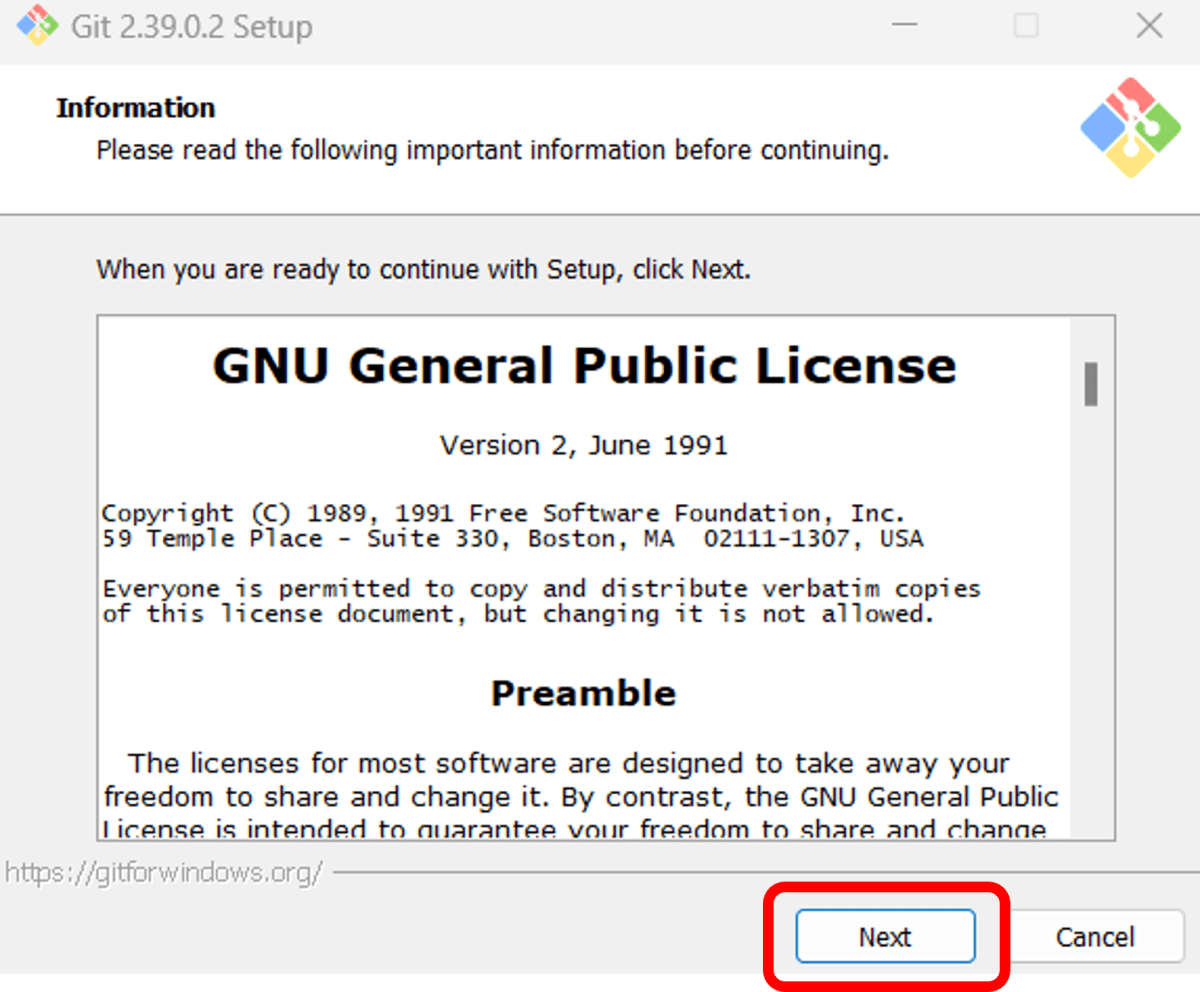Click 'Please read the following important information' text
Image resolution: width=1200 pixels, height=992 pixels.
click(x=492, y=151)
